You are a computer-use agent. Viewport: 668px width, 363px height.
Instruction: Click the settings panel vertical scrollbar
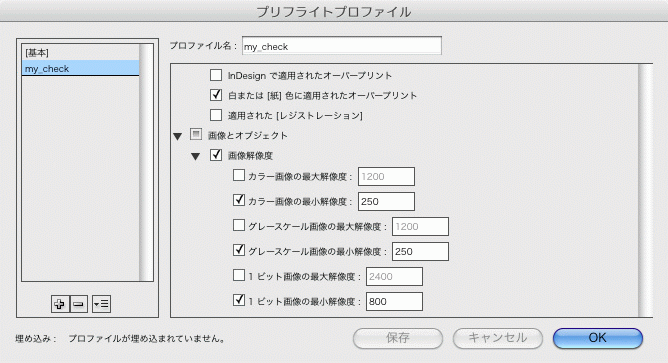pyautogui.click(x=645, y=190)
